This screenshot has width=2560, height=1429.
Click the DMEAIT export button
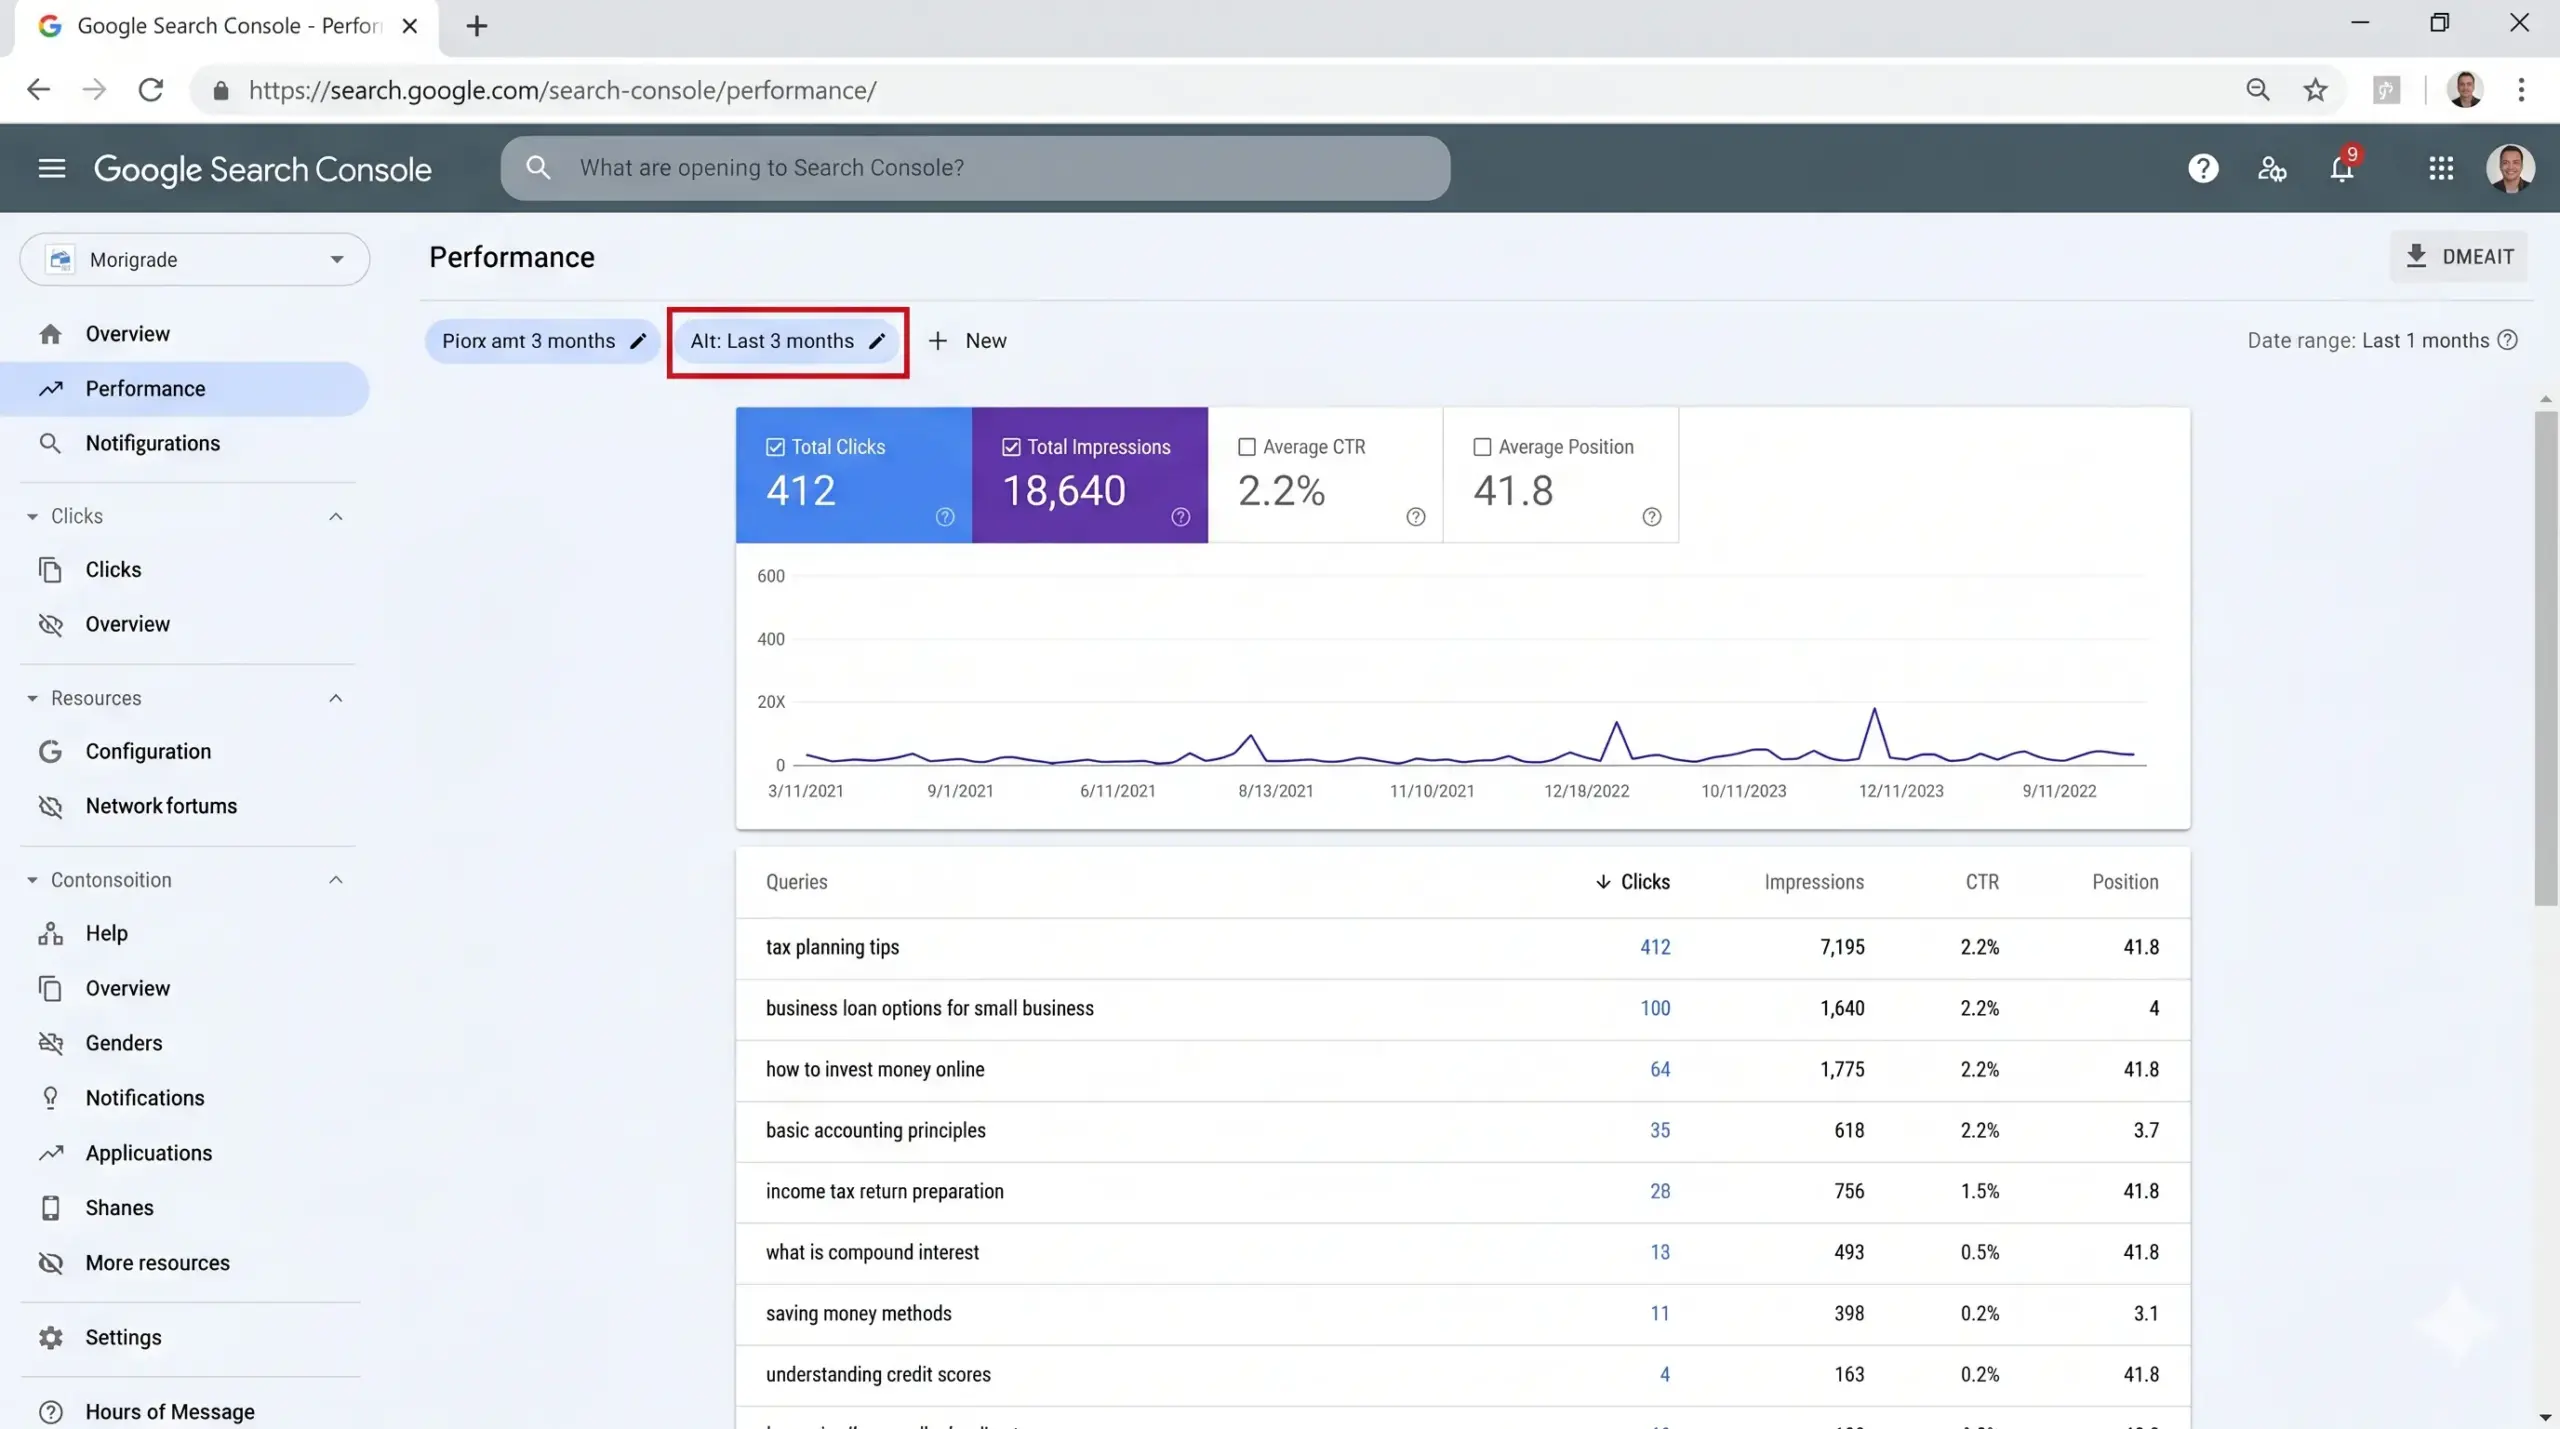pyautogui.click(x=2459, y=257)
